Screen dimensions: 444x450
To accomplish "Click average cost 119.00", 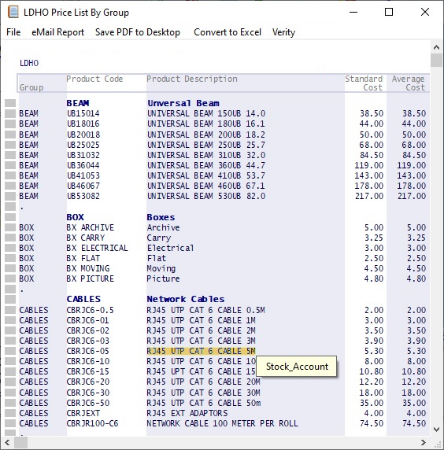I will [x=411, y=165].
